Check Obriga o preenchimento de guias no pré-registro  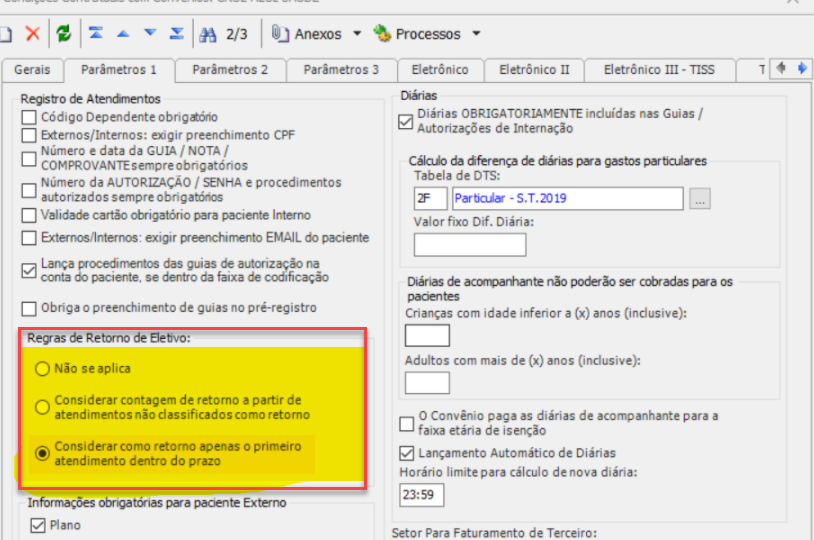pos(29,308)
